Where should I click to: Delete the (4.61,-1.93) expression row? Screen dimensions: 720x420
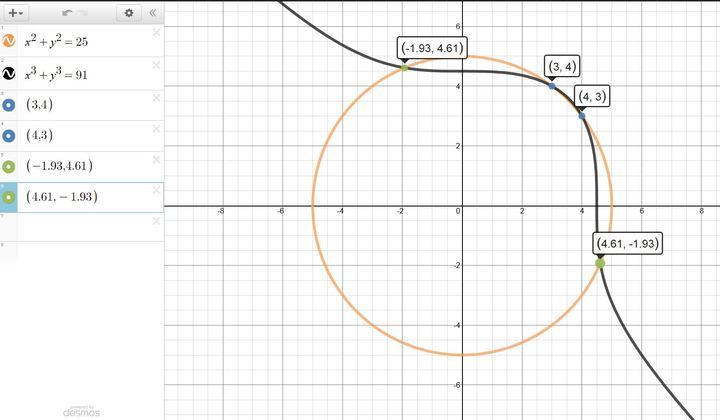click(156, 188)
